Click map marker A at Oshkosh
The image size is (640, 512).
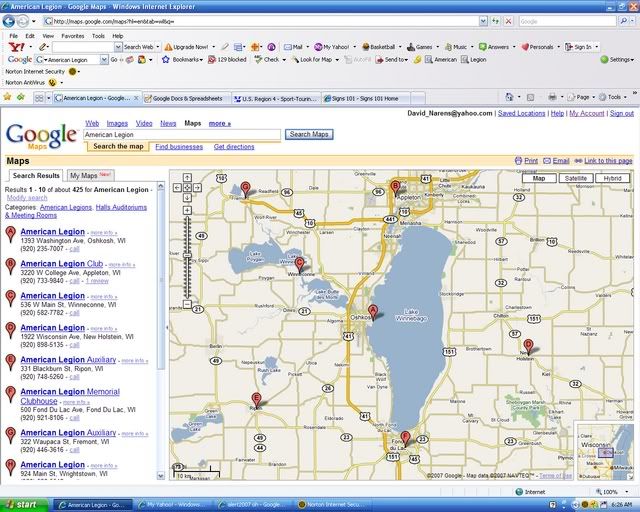click(372, 312)
